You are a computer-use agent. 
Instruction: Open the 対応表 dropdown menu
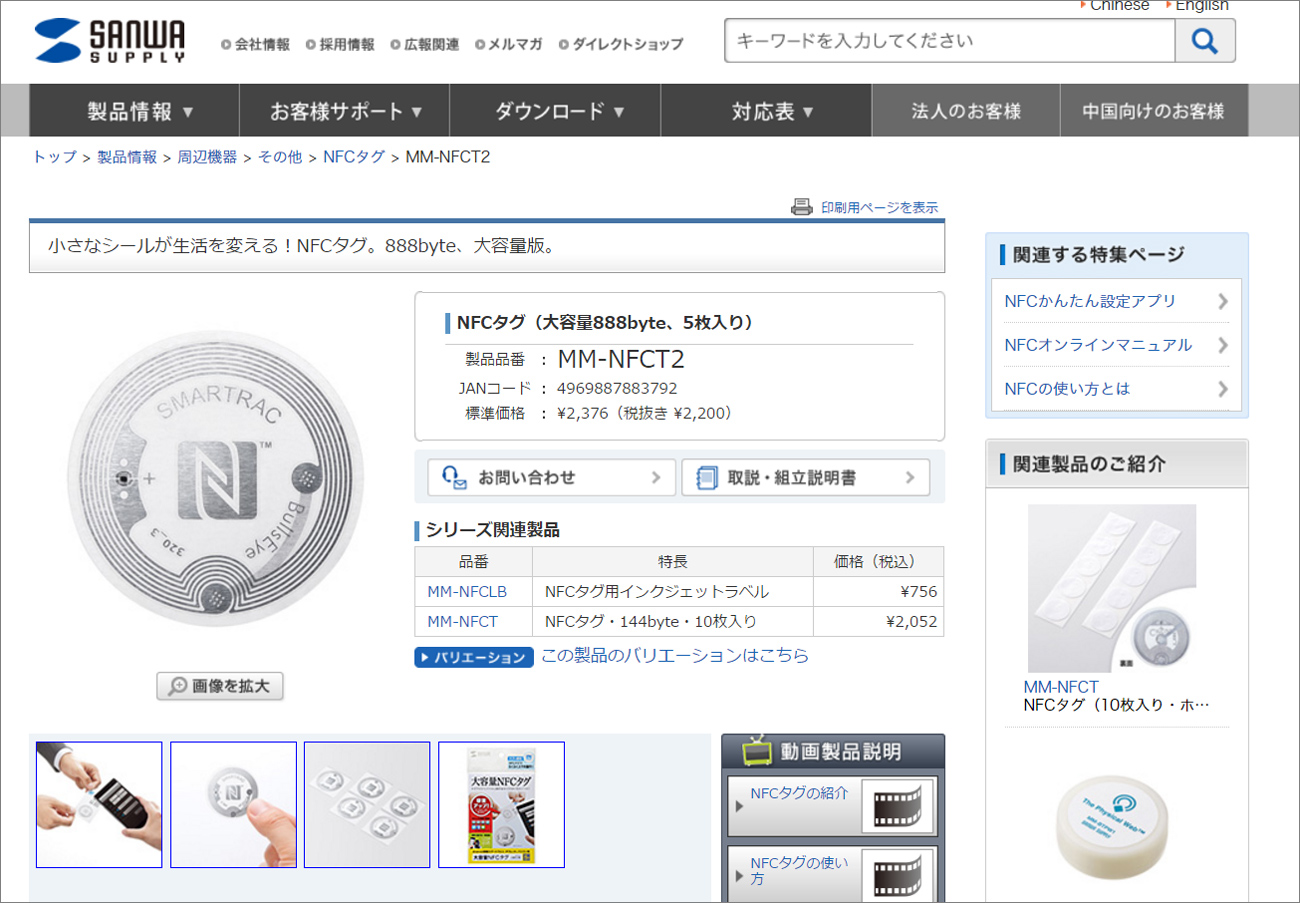click(766, 111)
